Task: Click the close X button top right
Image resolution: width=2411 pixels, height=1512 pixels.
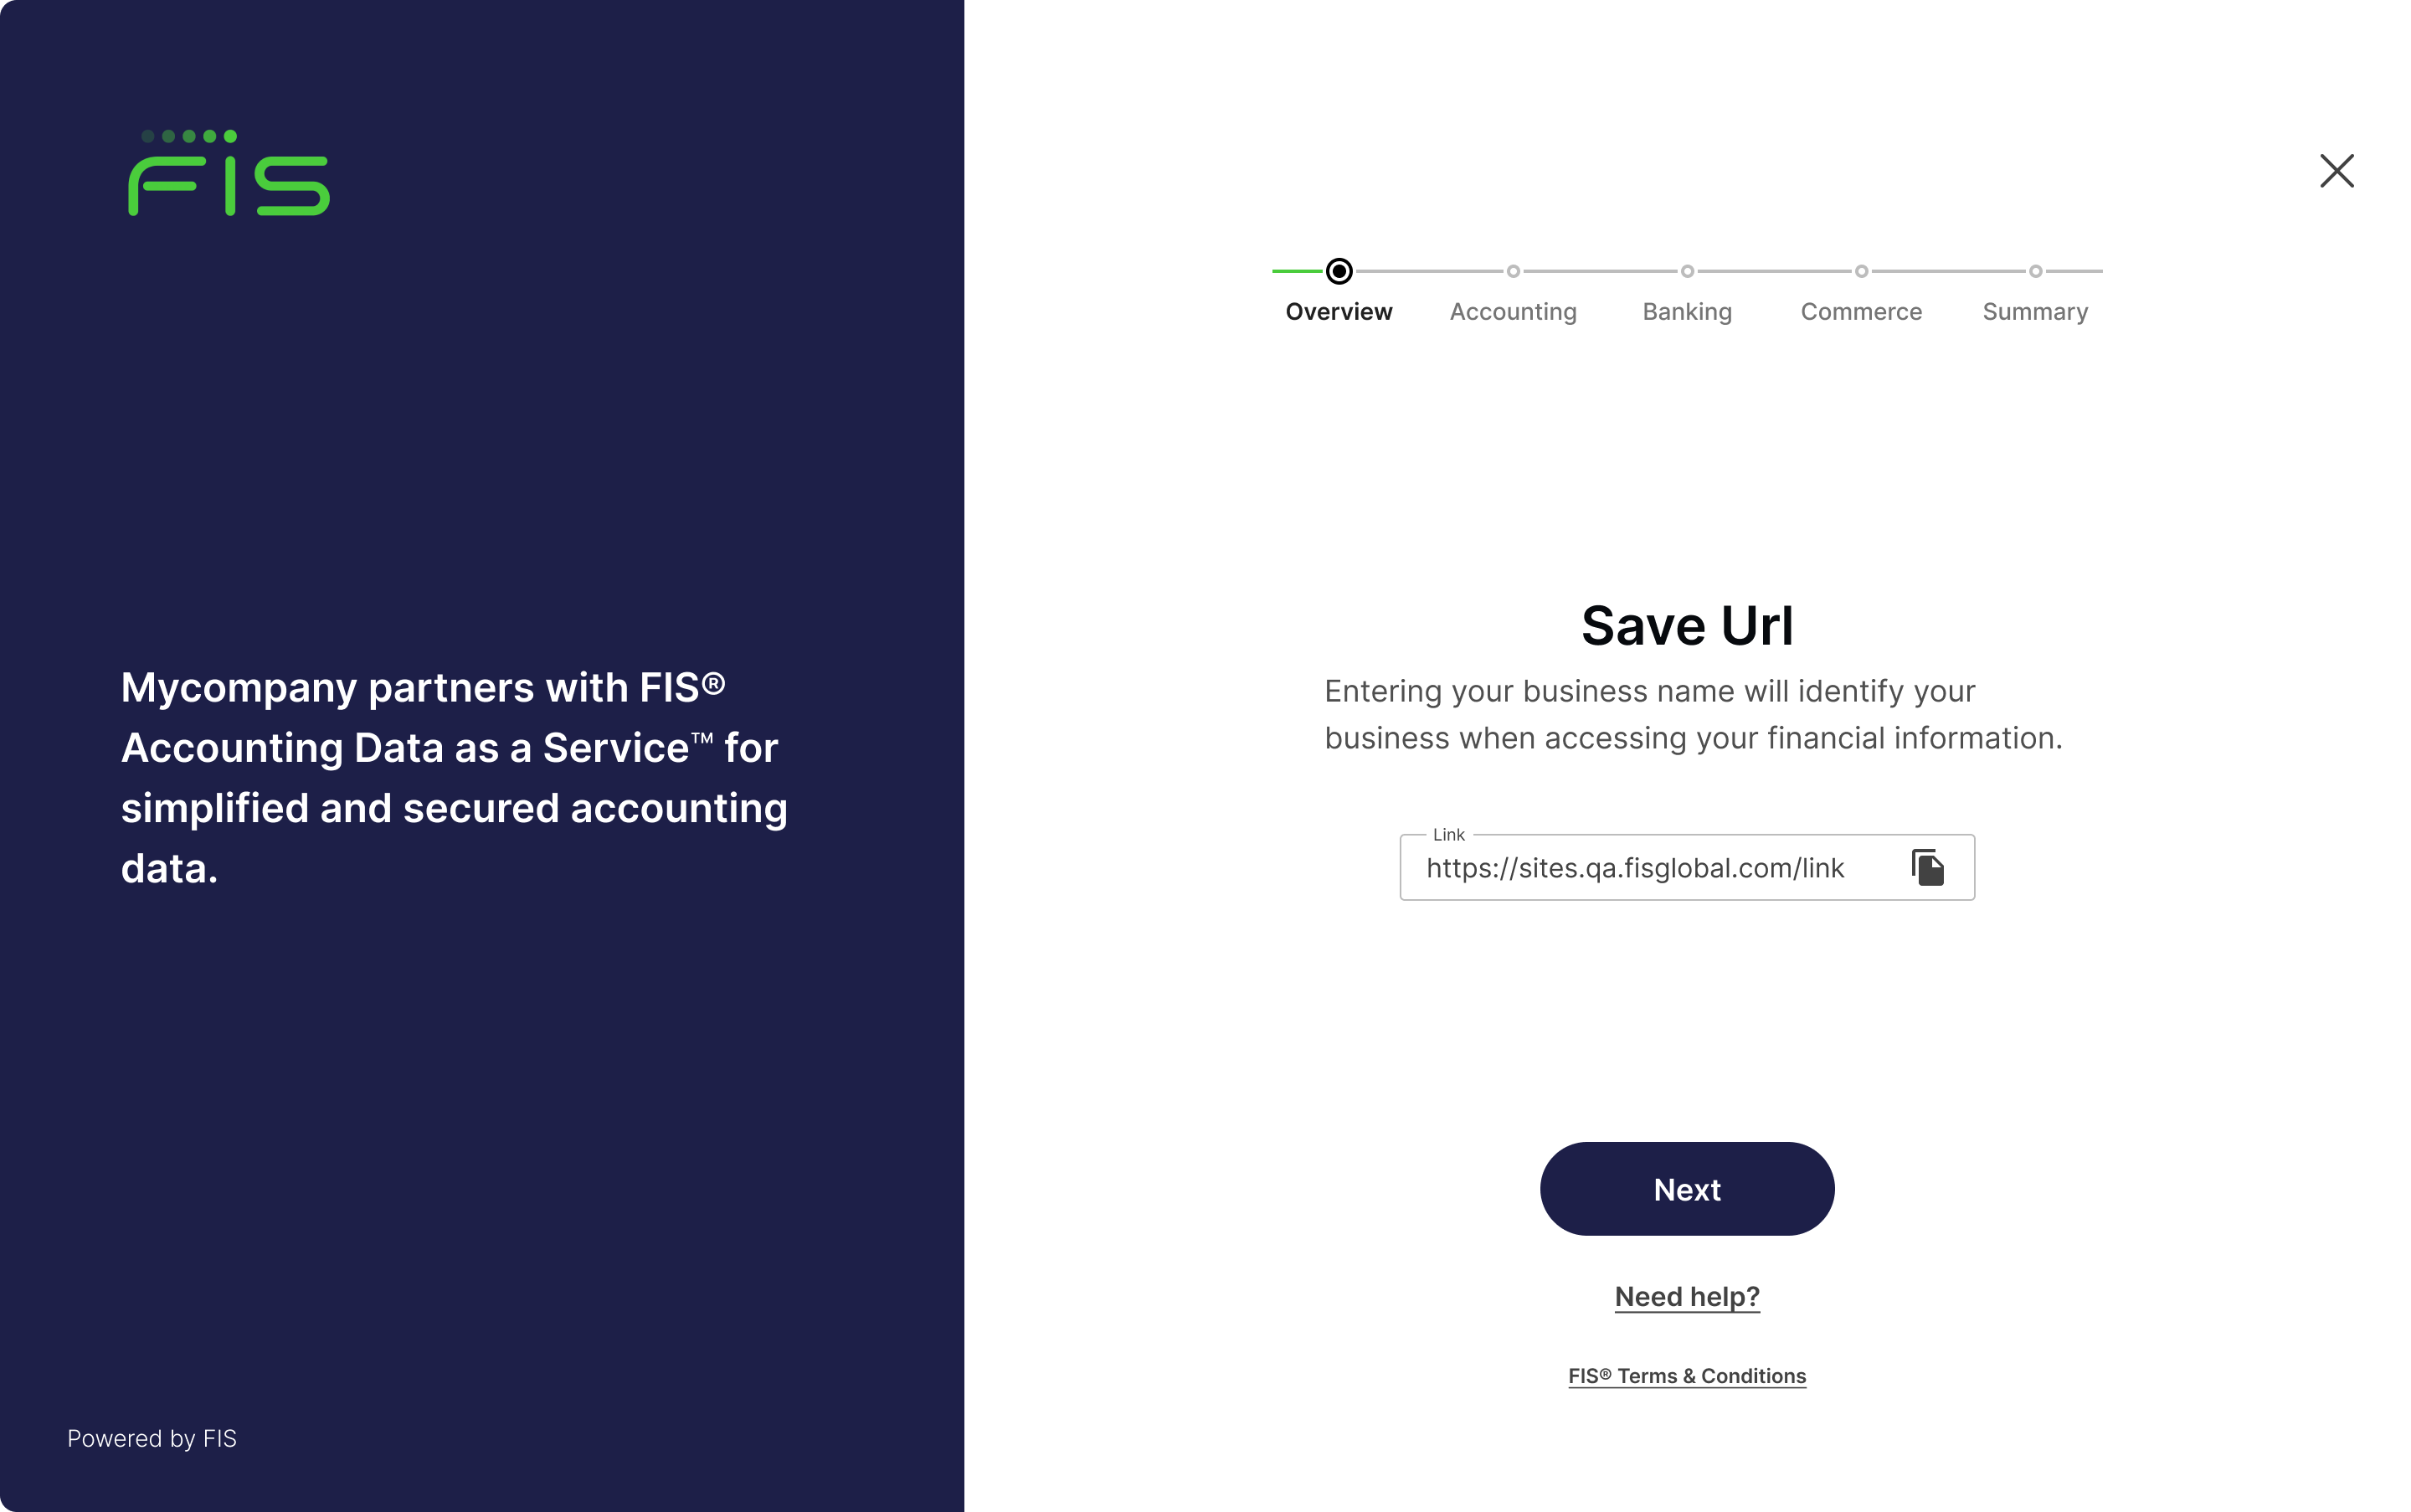Action: coord(2336,169)
